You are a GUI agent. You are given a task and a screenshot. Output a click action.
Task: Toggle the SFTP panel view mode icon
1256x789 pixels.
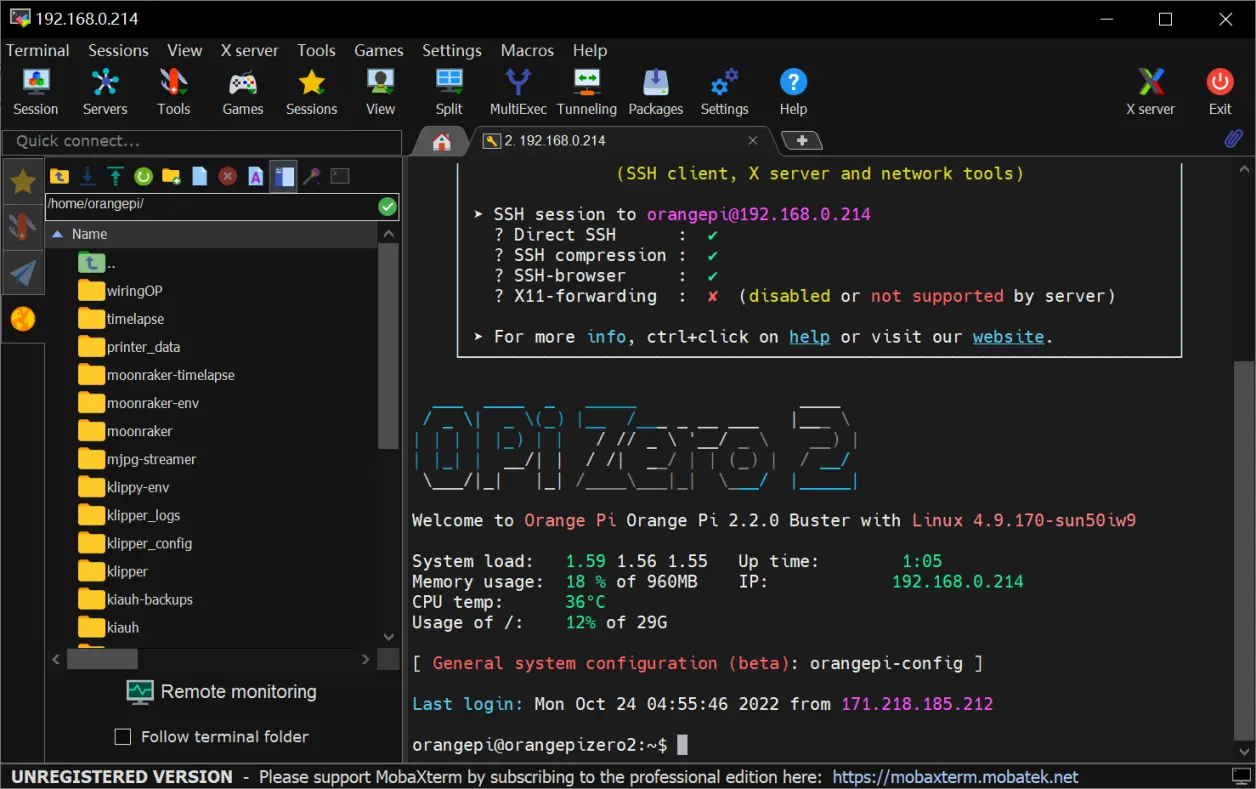coord(284,176)
